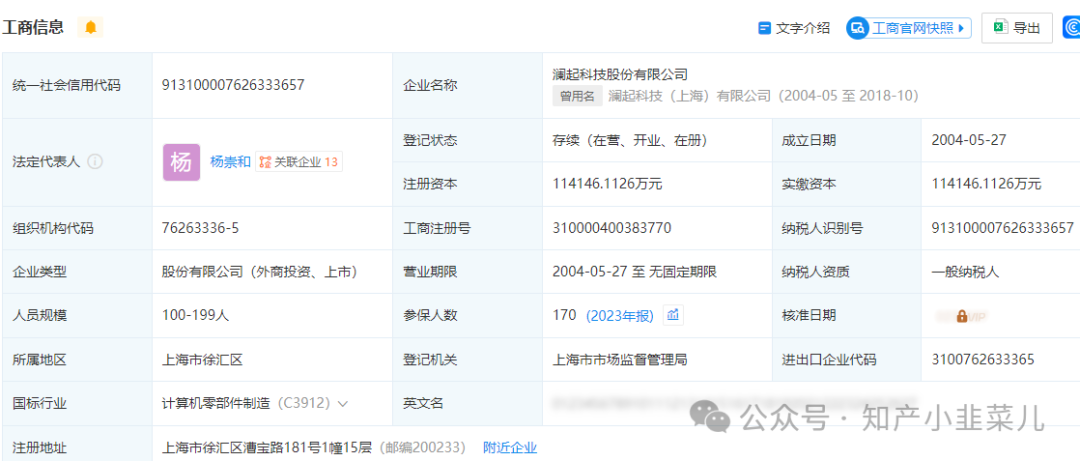
Task: Click 纳税人资质 value 一般纳税人
Action: tap(965, 272)
